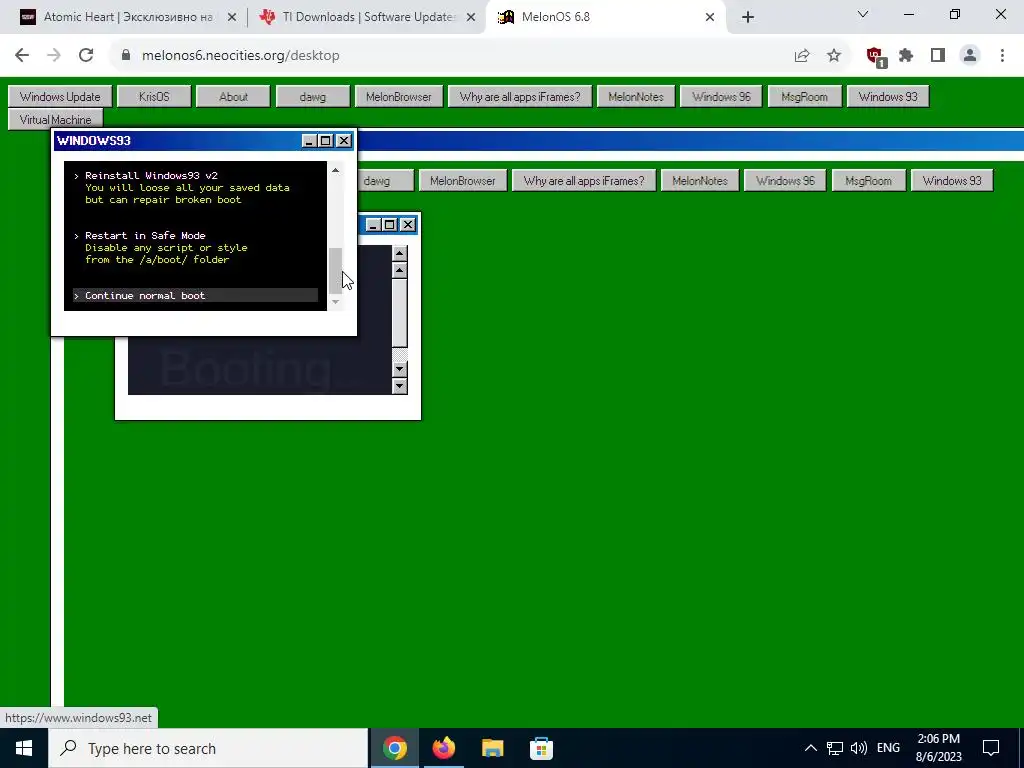This screenshot has width=1024, height=768.
Task: Click top scroll-up arrow in Booting window
Action: pos(400,253)
